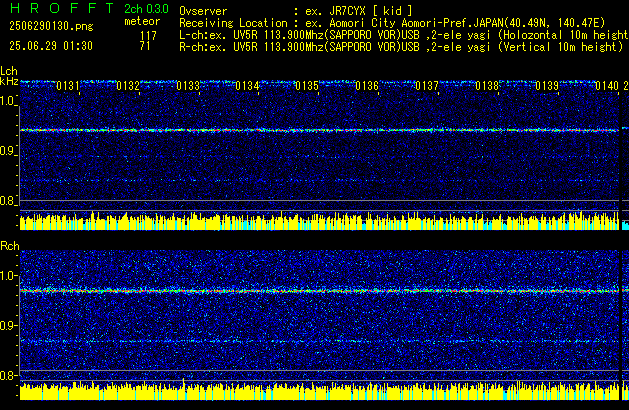Click the yellow Lch signal level bar graph

click(x=319, y=221)
